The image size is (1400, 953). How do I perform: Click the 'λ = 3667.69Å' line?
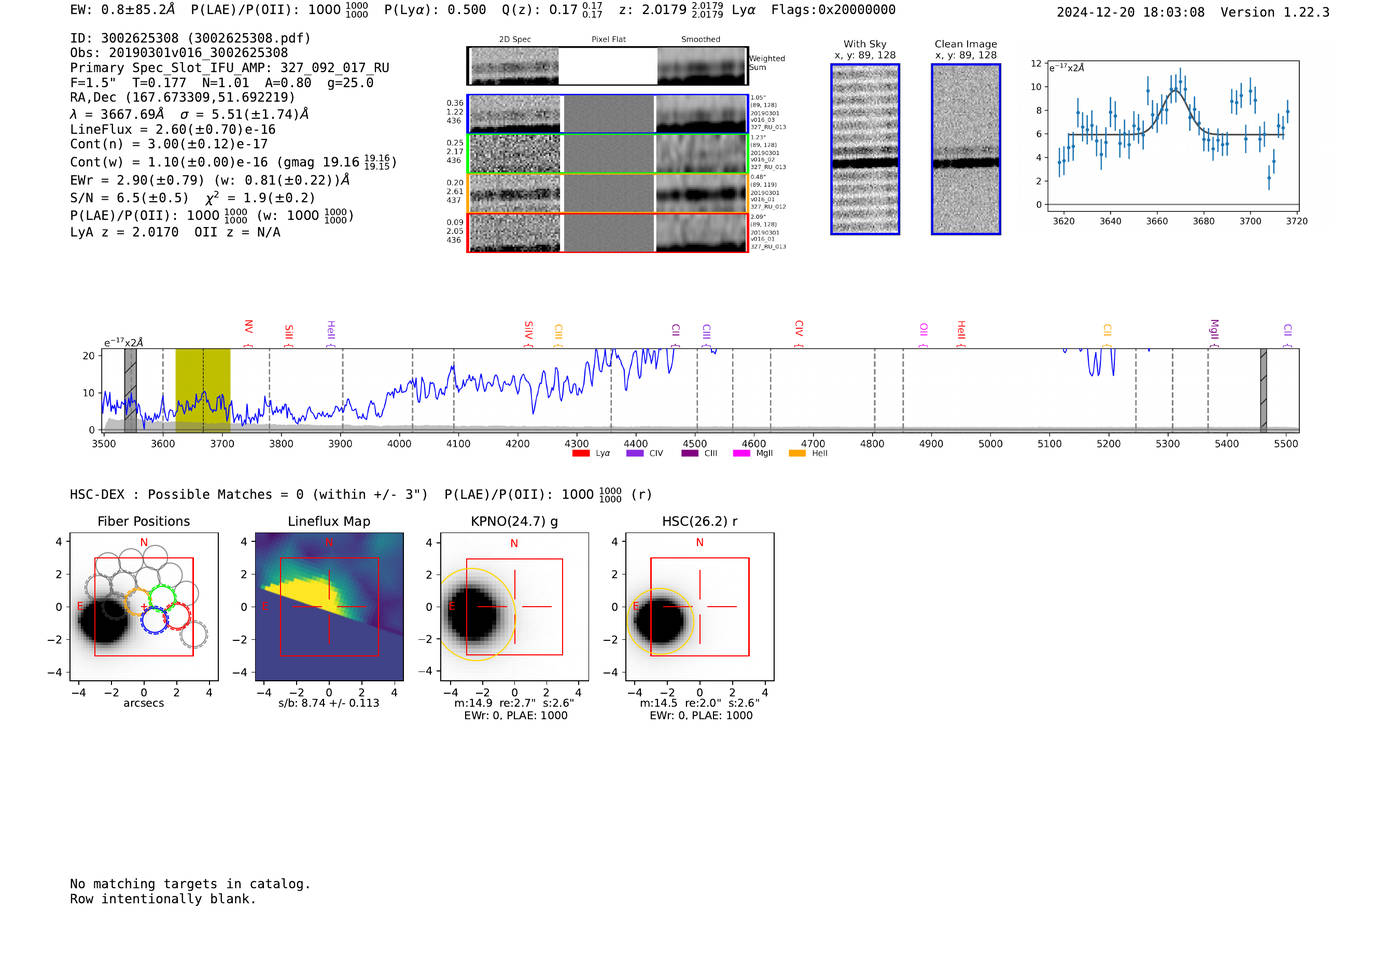coord(190,114)
